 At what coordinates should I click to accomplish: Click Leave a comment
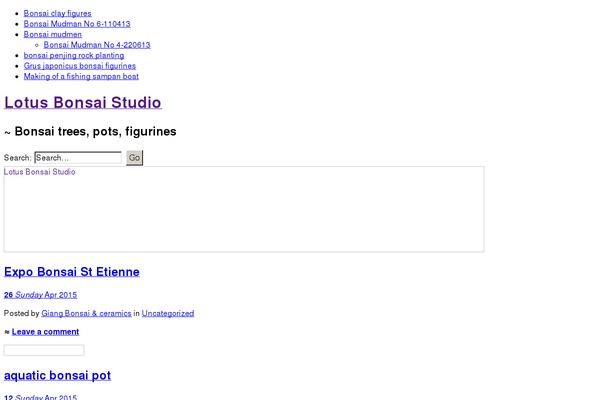(x=45, y=331)
